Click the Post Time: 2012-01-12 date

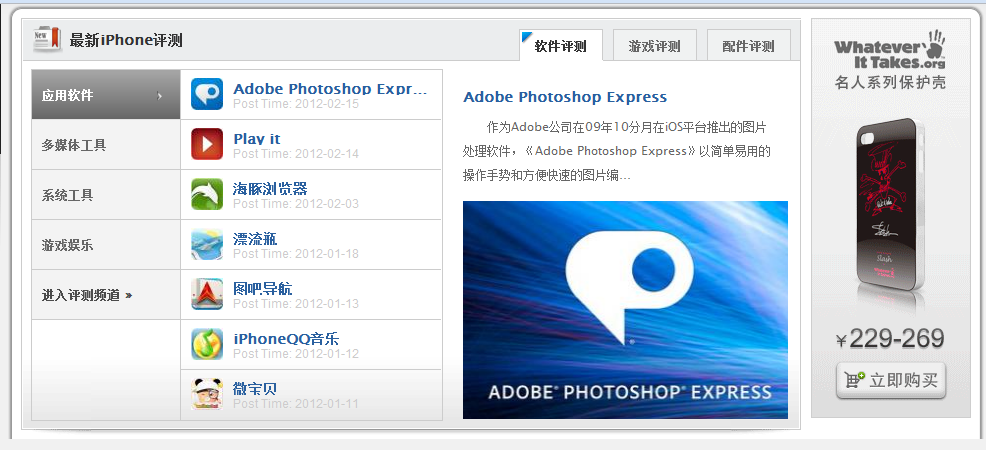point(296,353)
